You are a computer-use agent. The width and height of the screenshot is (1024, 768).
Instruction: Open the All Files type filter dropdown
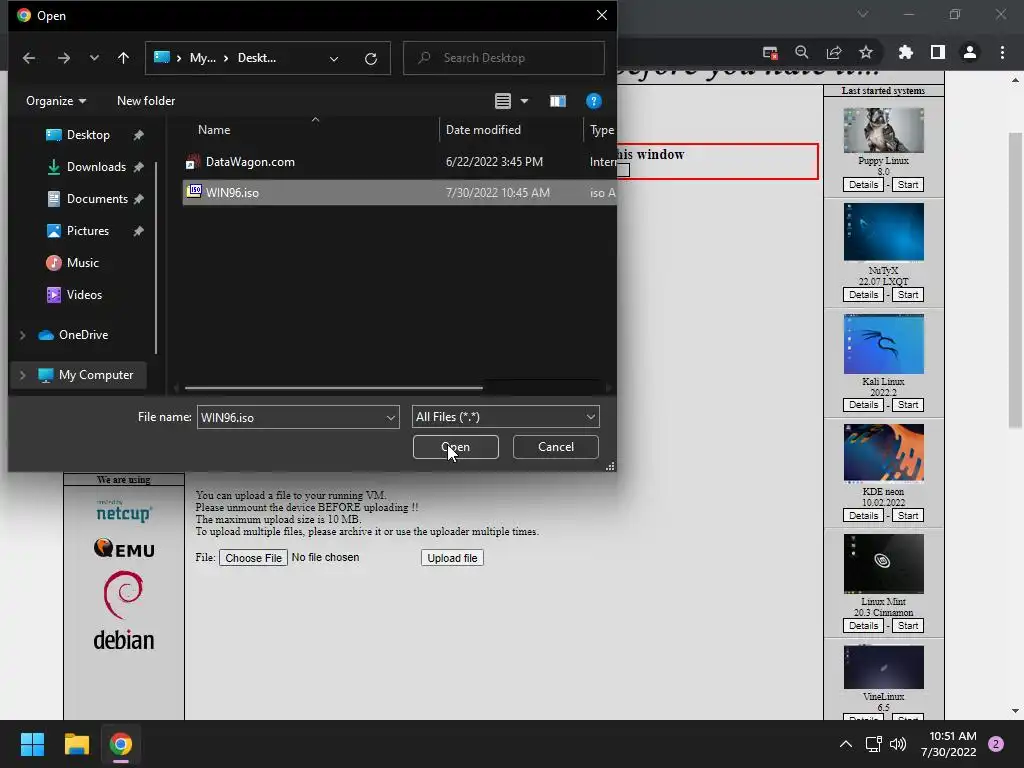pos(505,417)
